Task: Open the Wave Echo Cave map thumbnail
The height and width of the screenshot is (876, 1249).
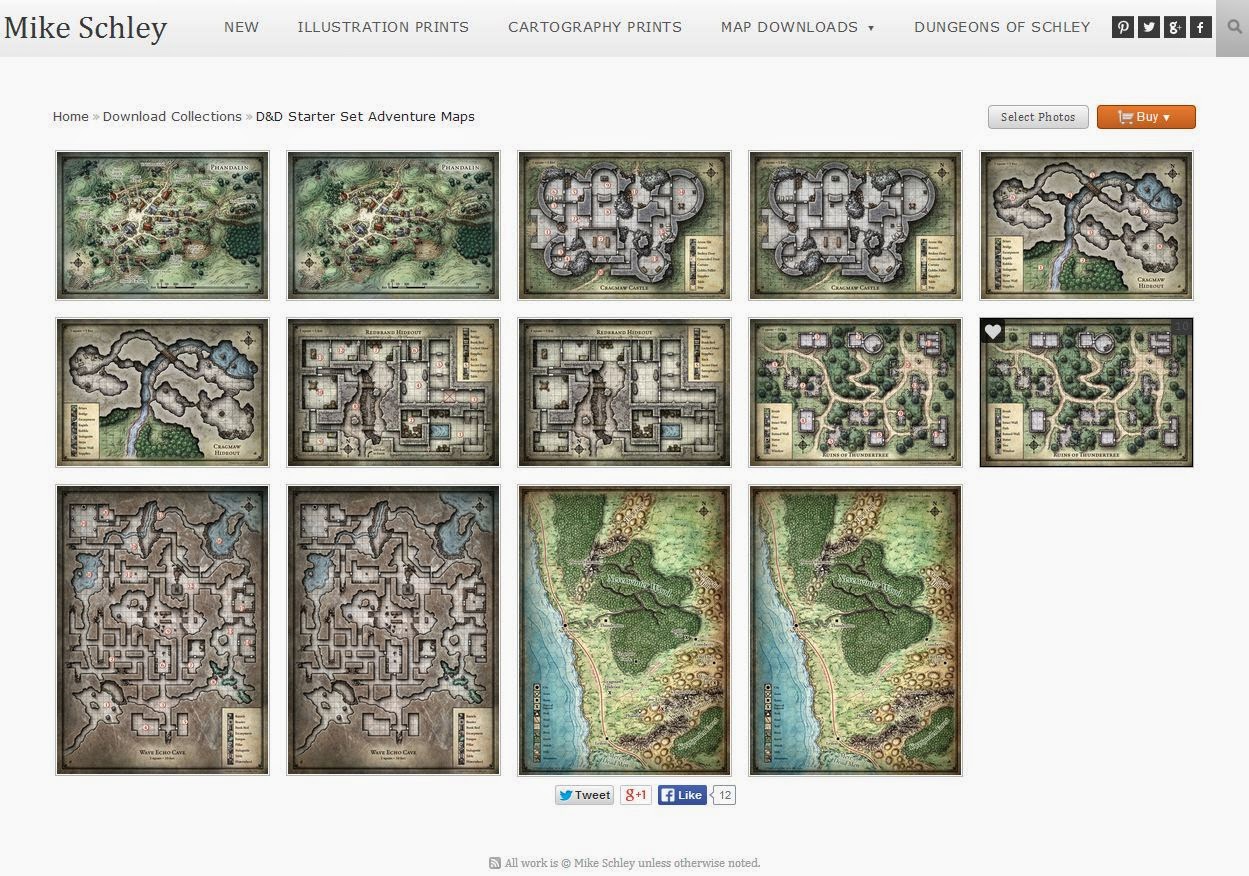Action: tap(161, 629)
